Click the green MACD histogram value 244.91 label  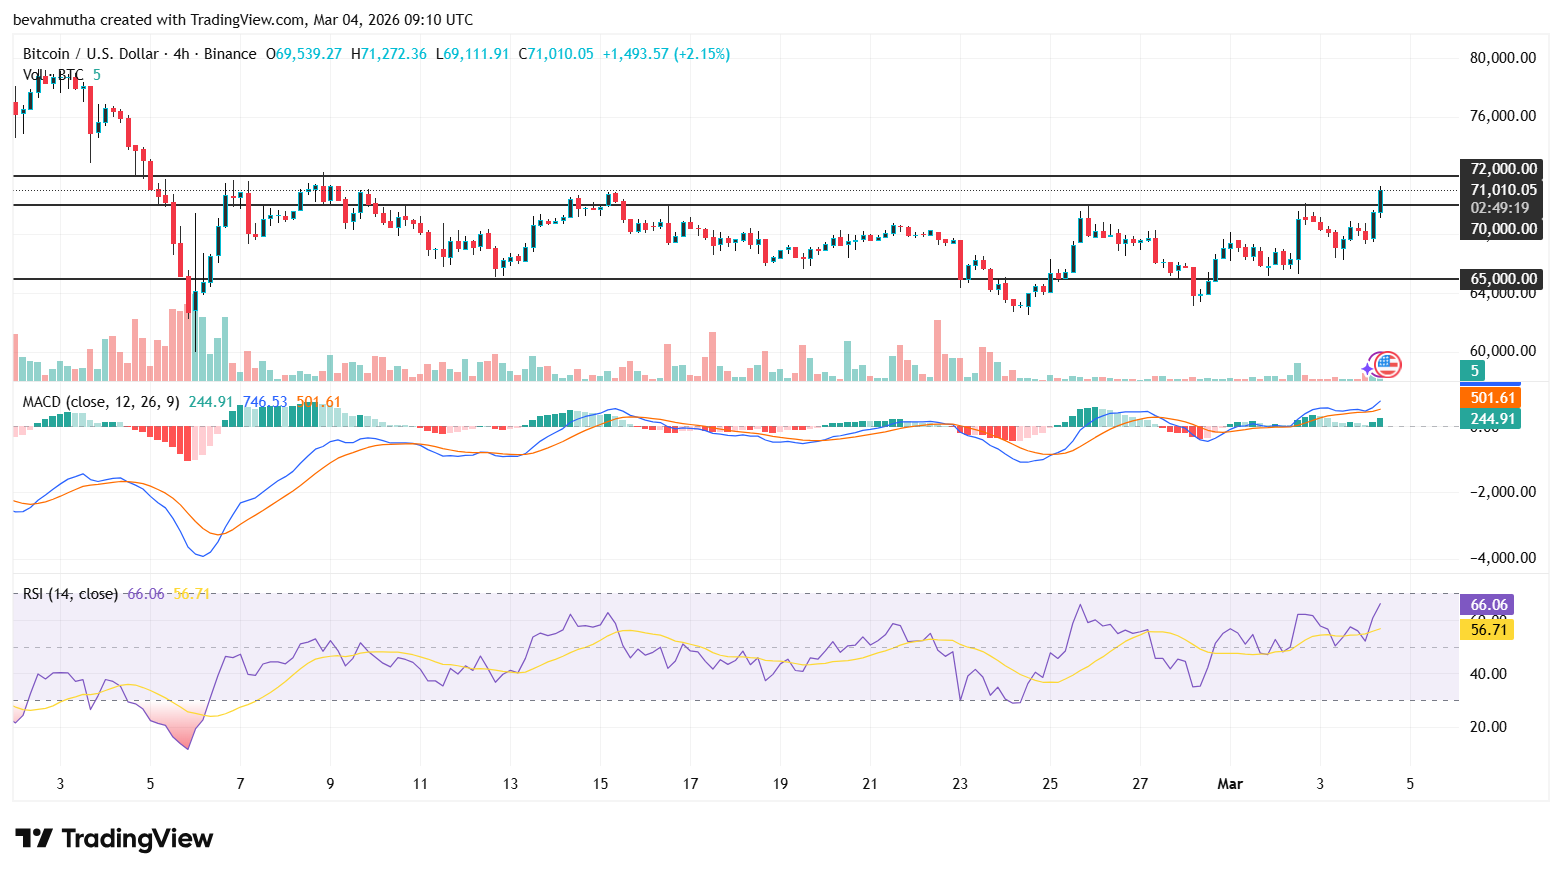point(1490,419)
